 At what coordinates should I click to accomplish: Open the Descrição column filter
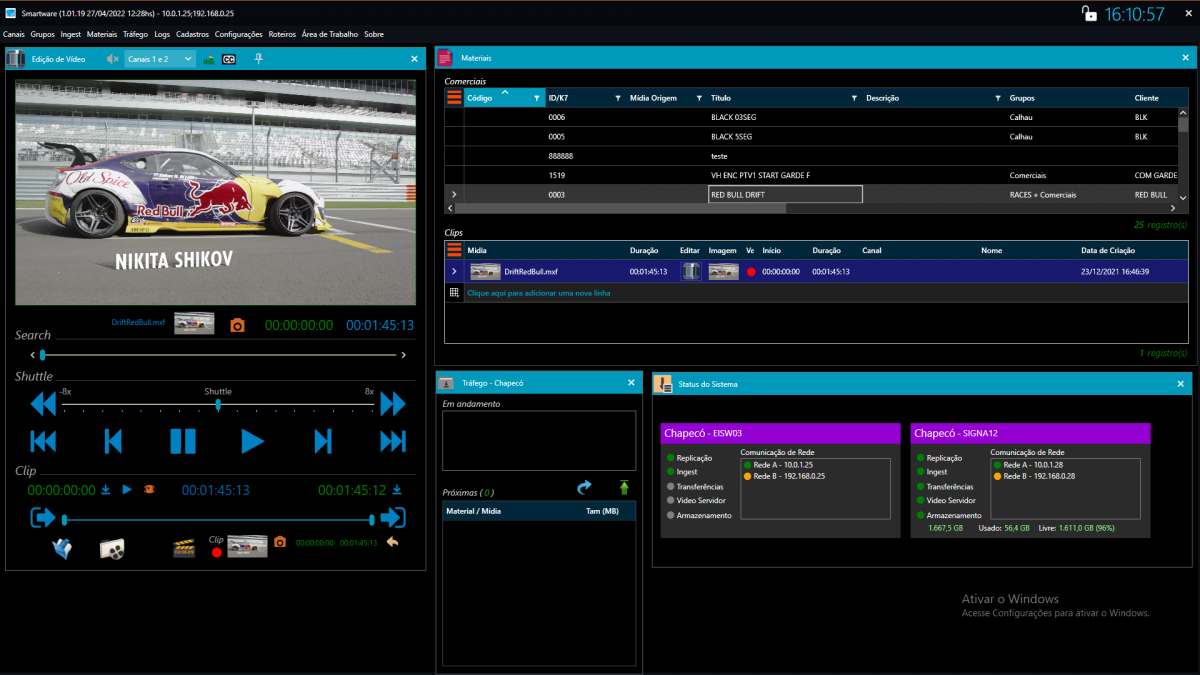pyautogui.click(x=998, y=98)
